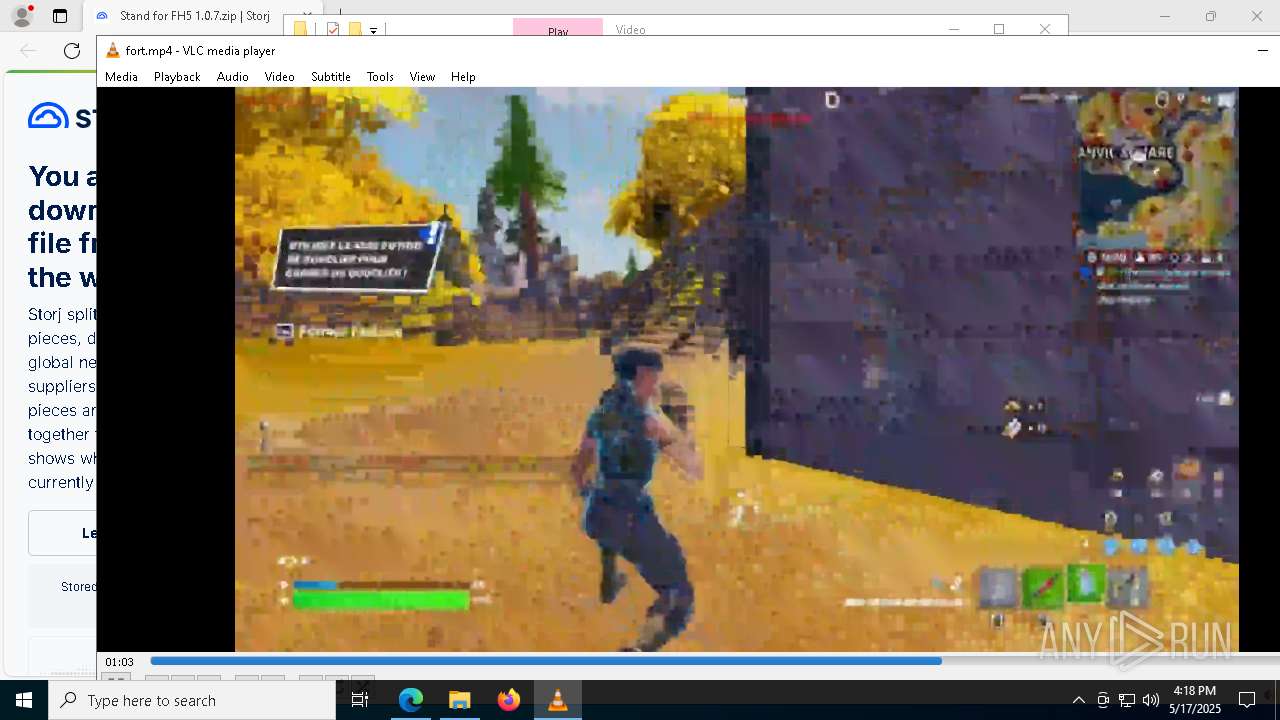1280x720 pixels.
Task: Open the clock showing 4:18 PM
Action: coord(1195,700)
